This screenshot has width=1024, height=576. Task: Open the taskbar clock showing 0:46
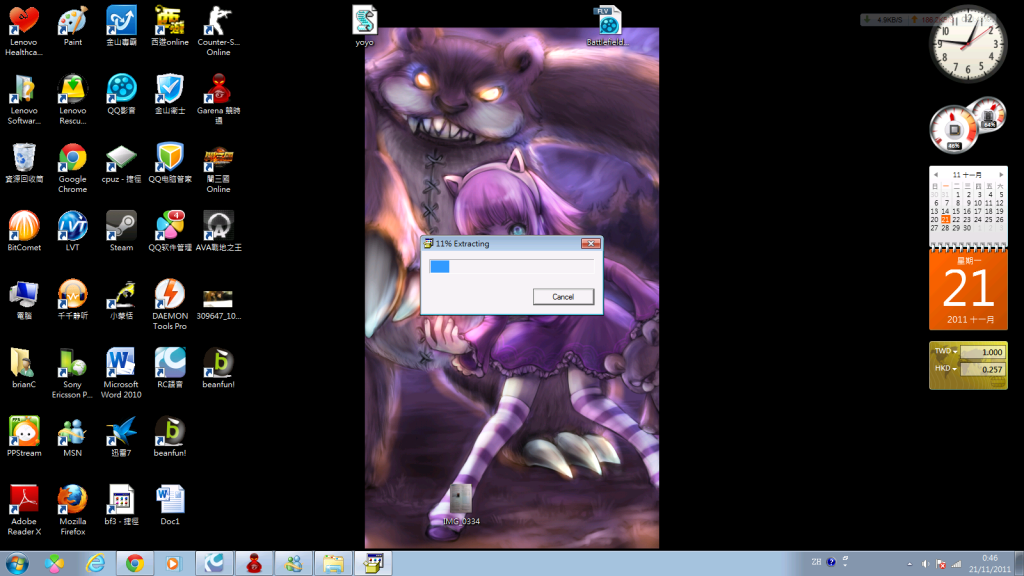[990, 564]
